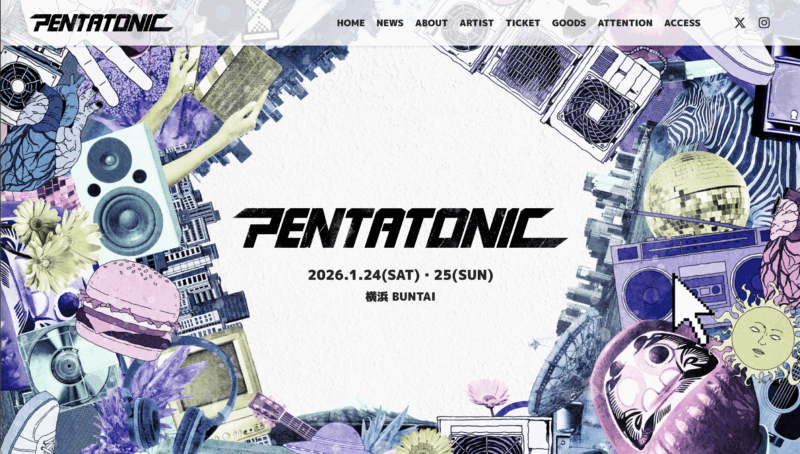The width and height of the screenshot is (800, 454).
Task: Open the X (Twitter) social icon
Action: [740, 22]
